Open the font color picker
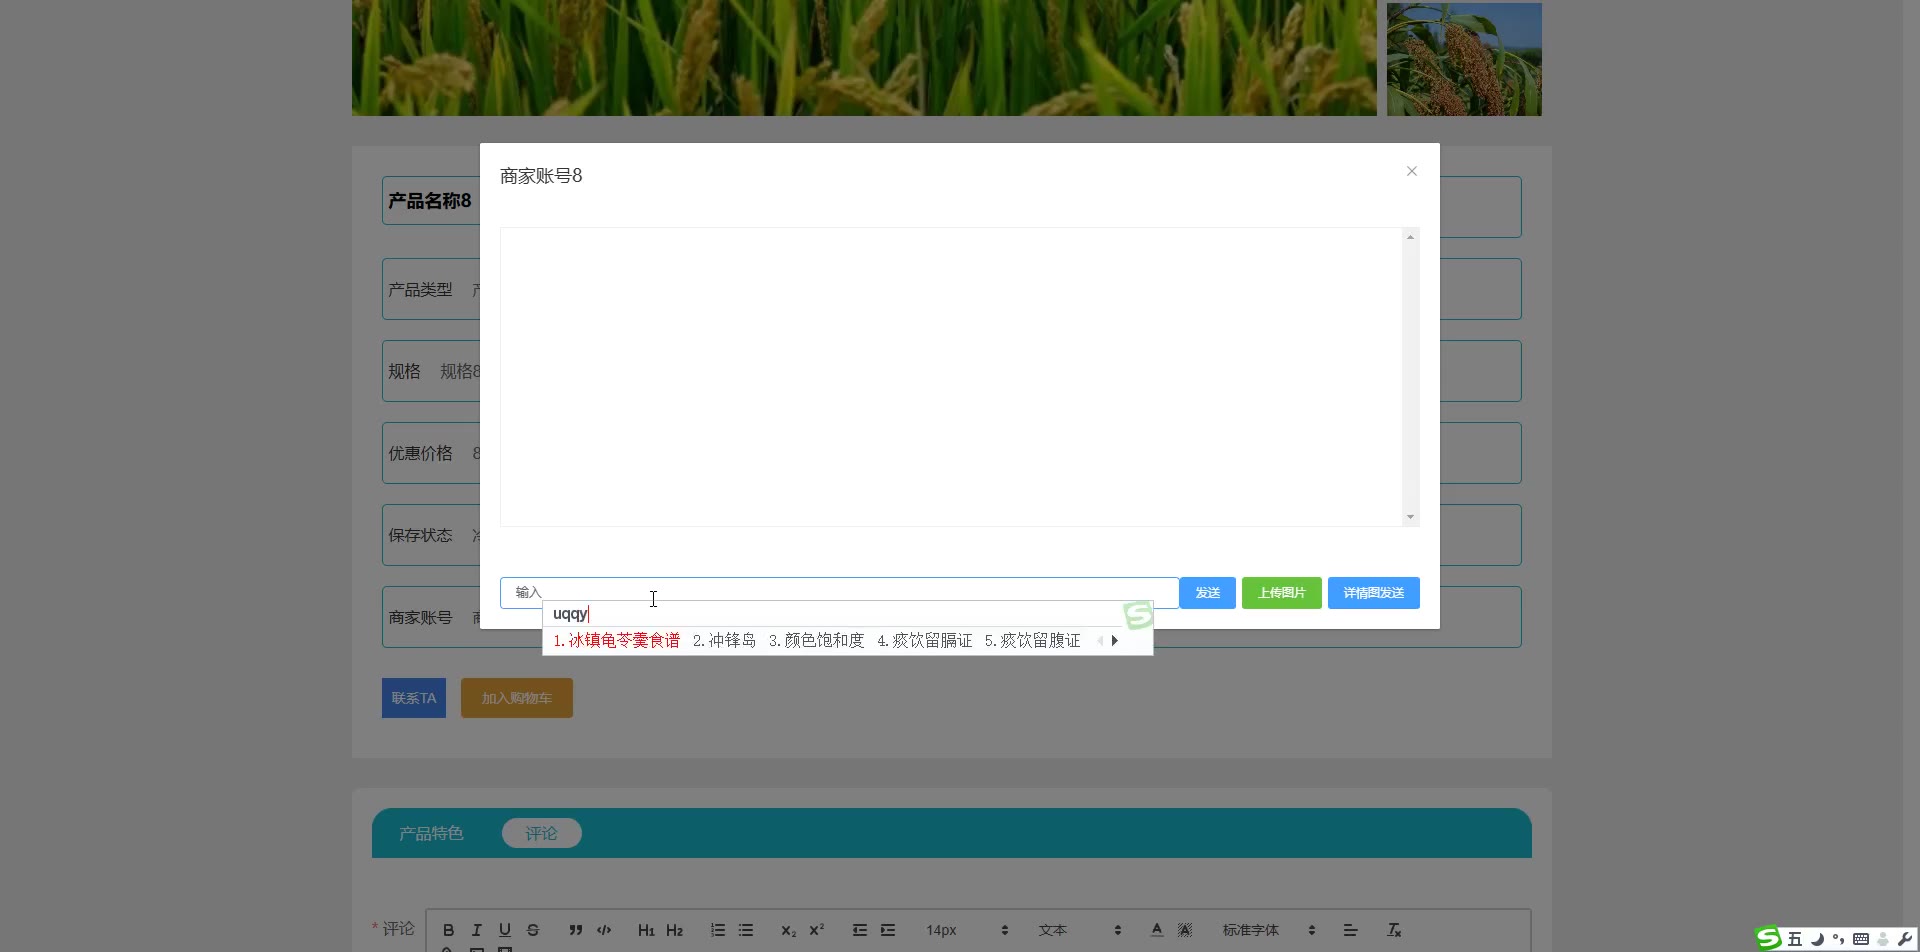 click(x=1157, y=930)
